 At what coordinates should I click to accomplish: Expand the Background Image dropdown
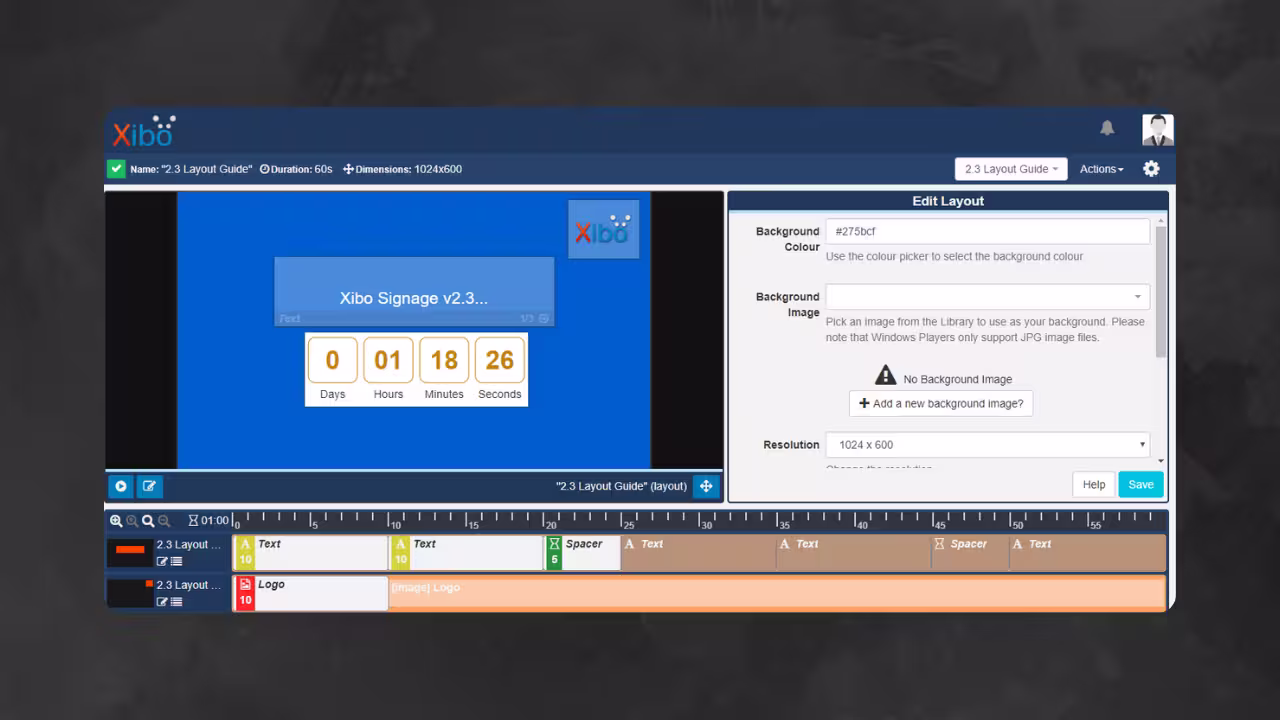pyautogui.click(x=987, y=297)
